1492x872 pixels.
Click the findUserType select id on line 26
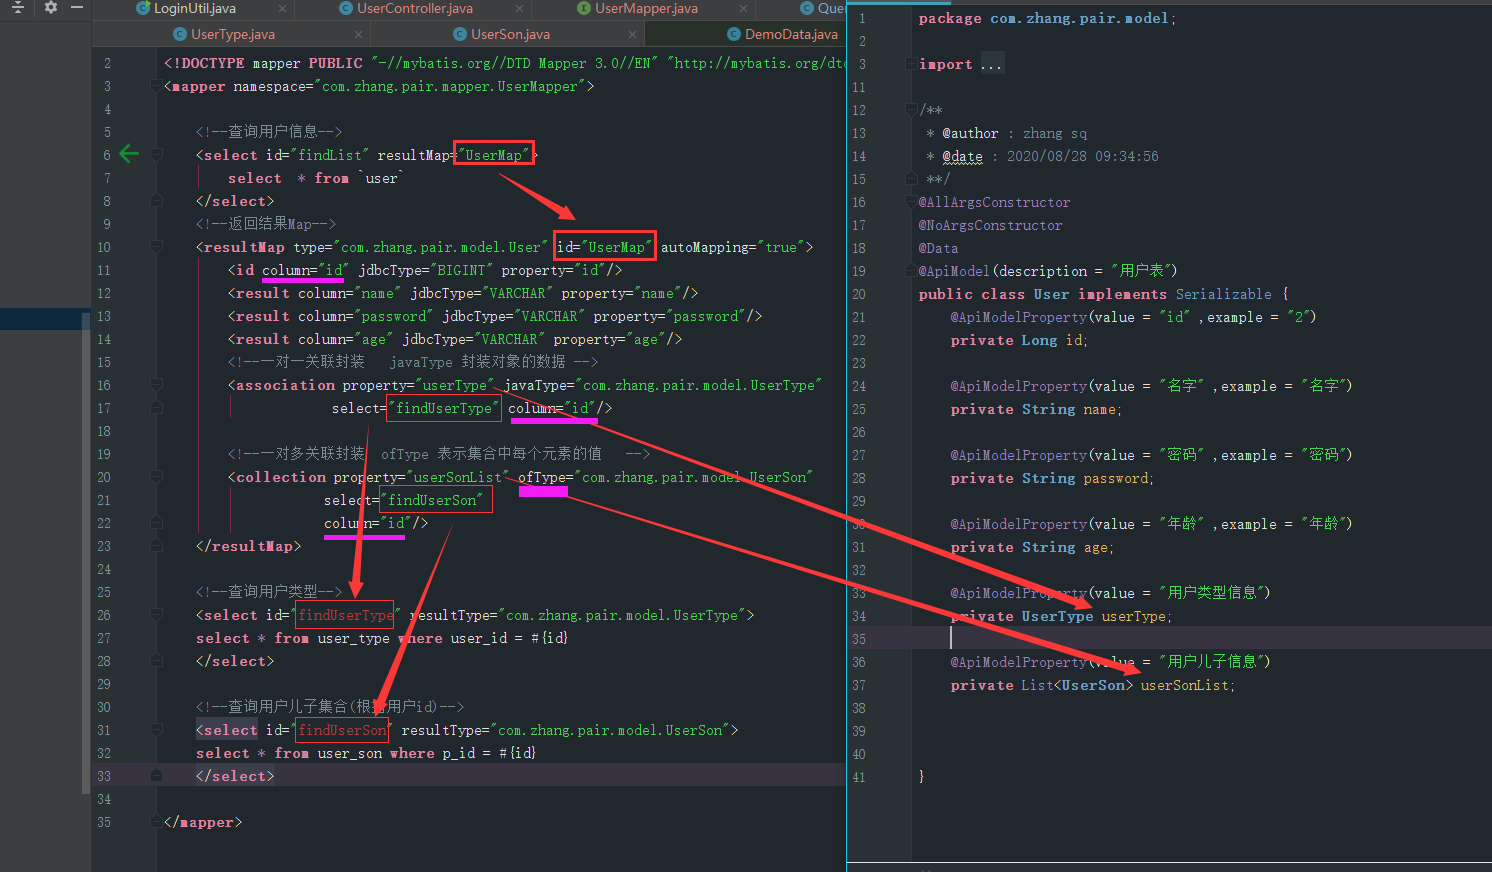click(x=346, y=615)
